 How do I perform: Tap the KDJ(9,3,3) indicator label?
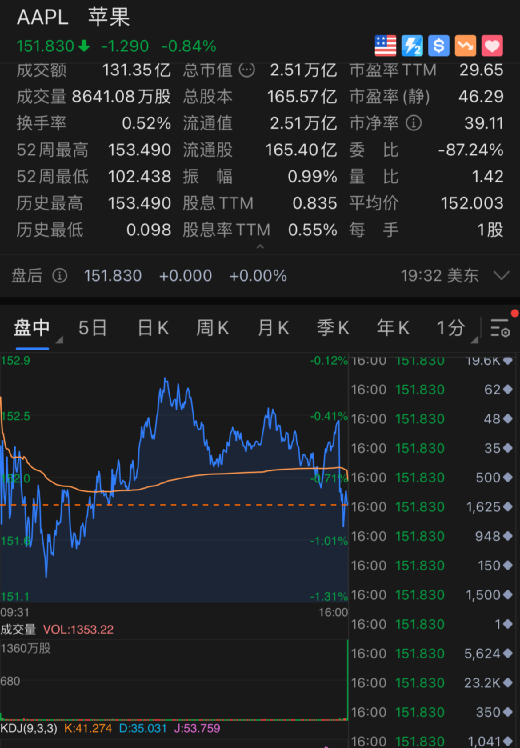(29, 728)
